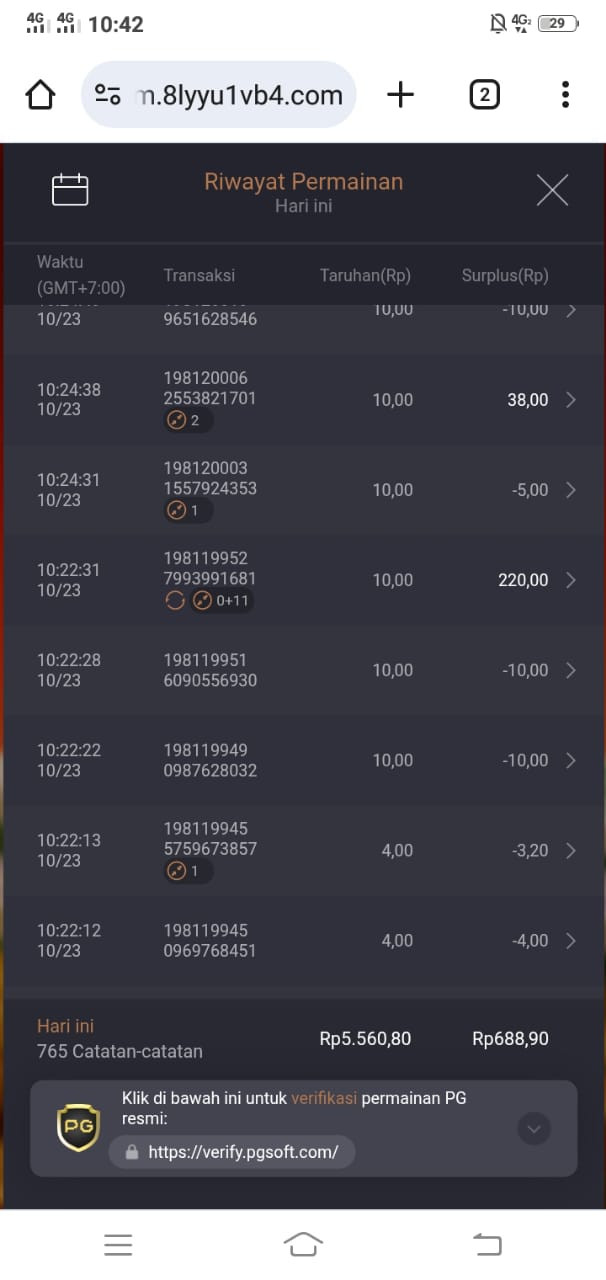
Task: Tap the browser home icon
Action: coord(40,95)
